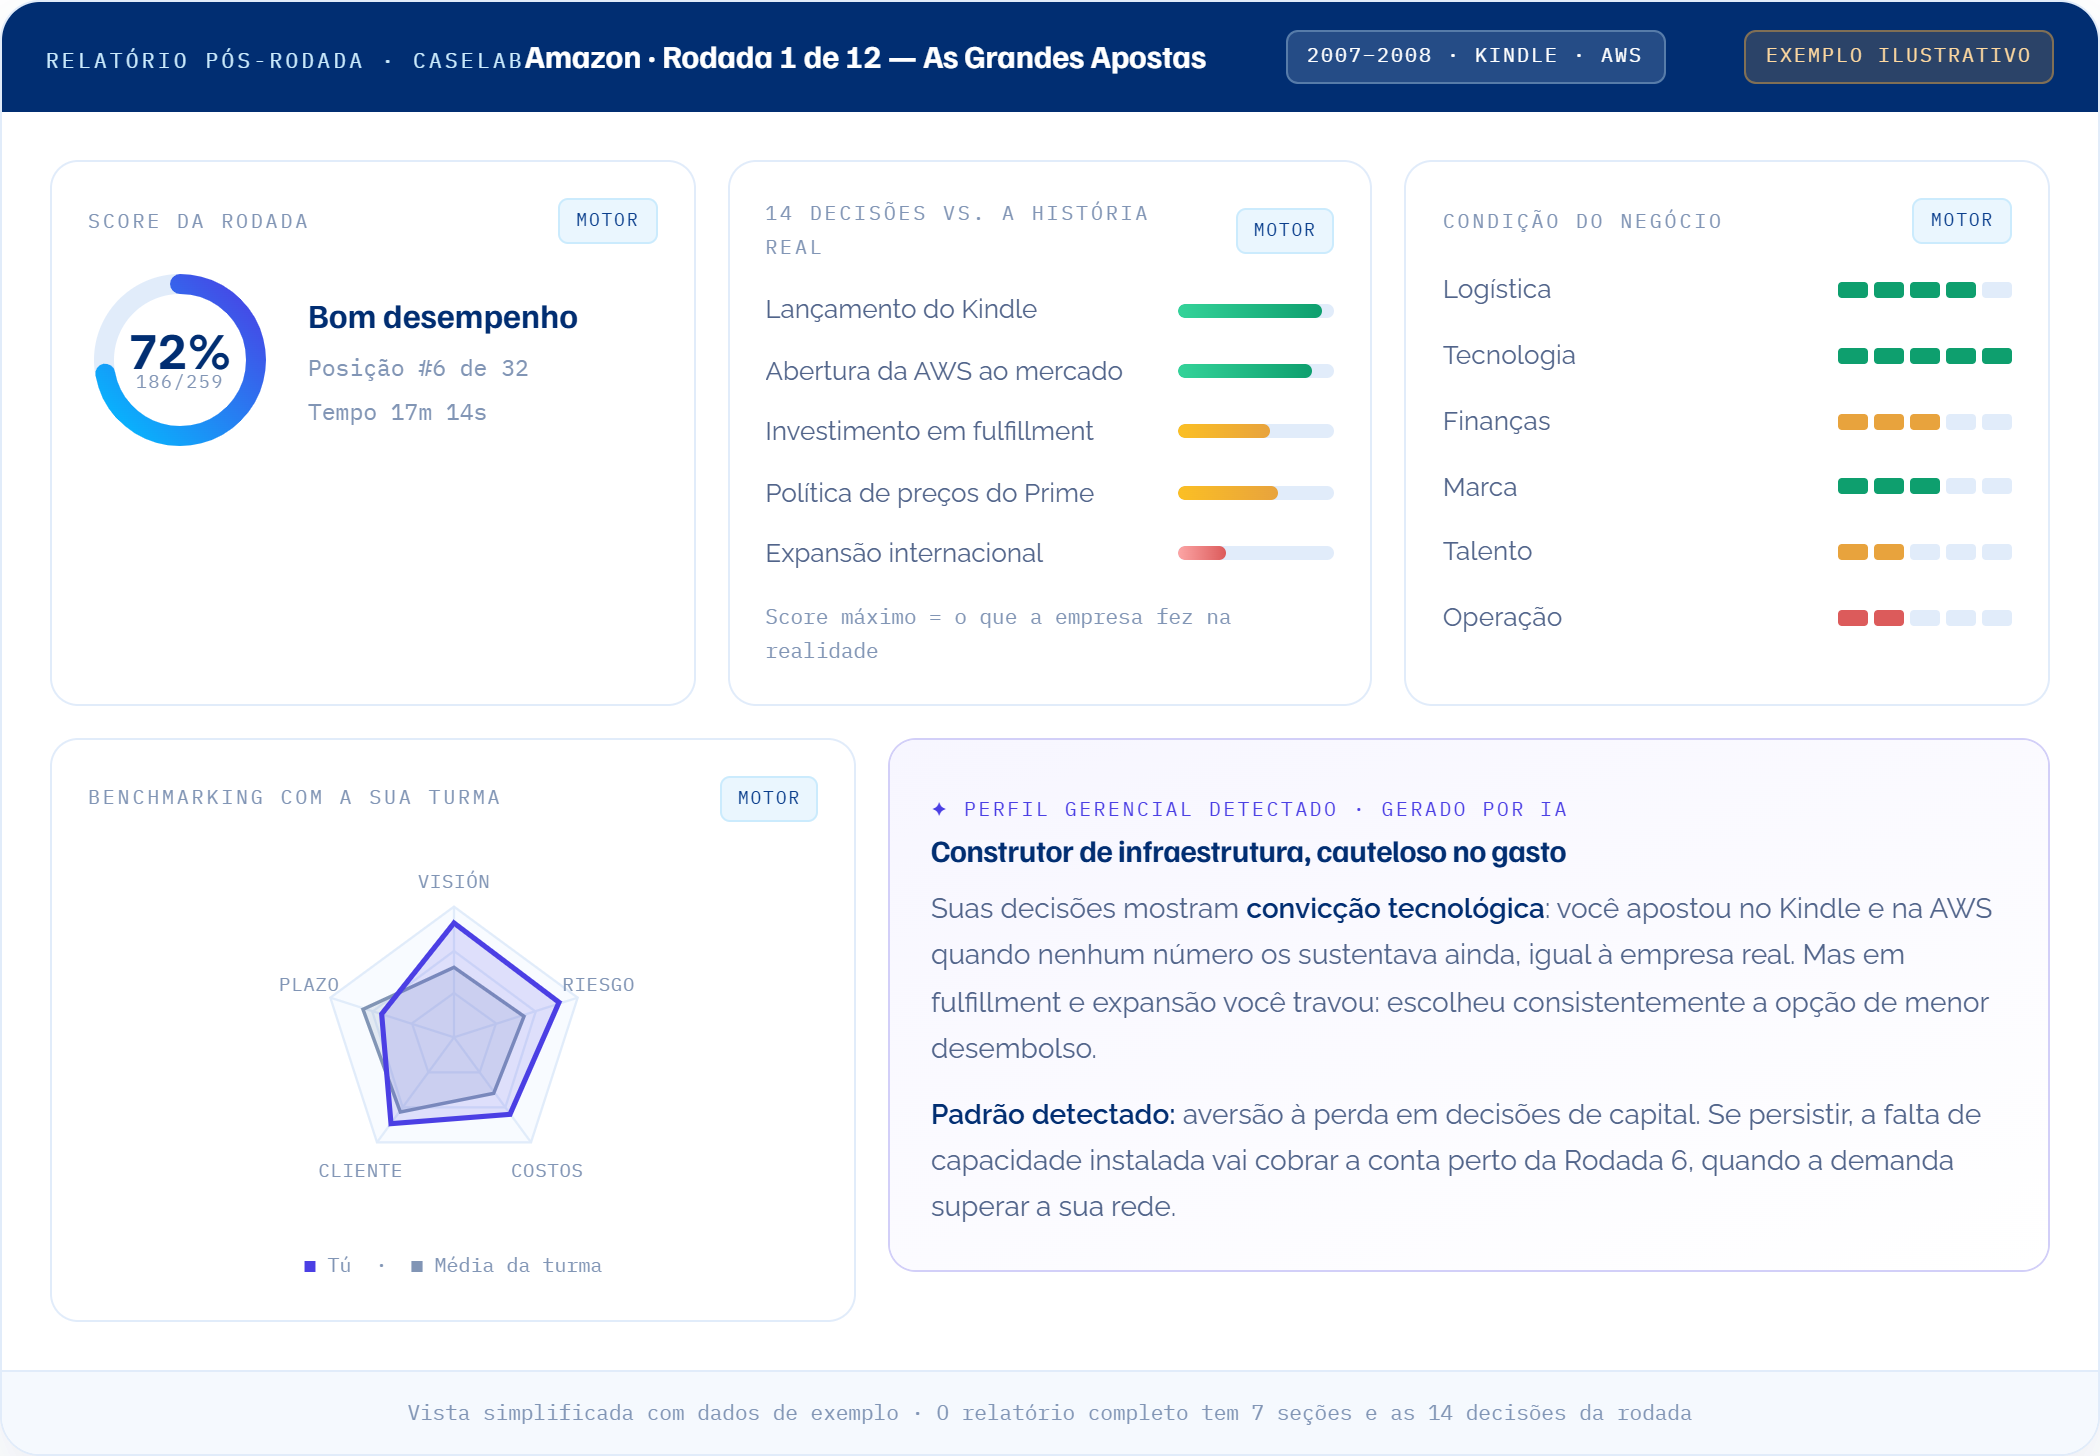Click the MOTOR badge in Benchmarking card
2100x1456 pixels.
pos(768,799)
